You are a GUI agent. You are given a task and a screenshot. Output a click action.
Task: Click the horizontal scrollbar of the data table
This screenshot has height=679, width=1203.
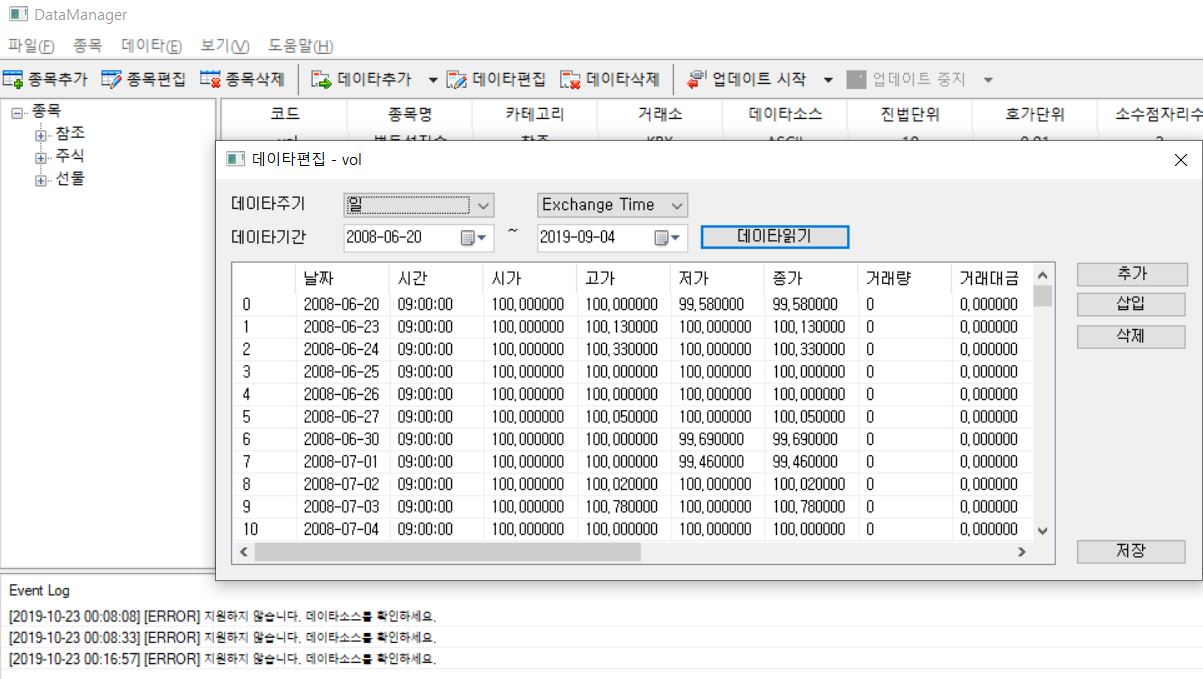(x=447, y=551)
